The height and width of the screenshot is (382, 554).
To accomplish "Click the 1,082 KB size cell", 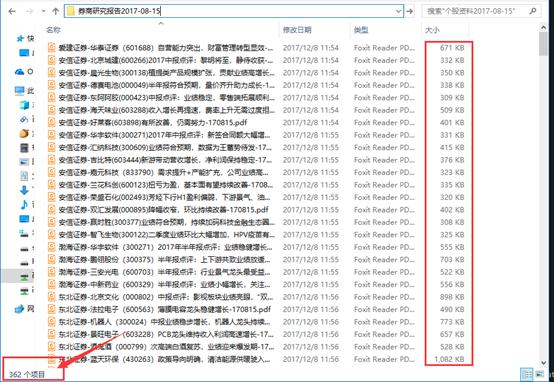I will 449,359.
